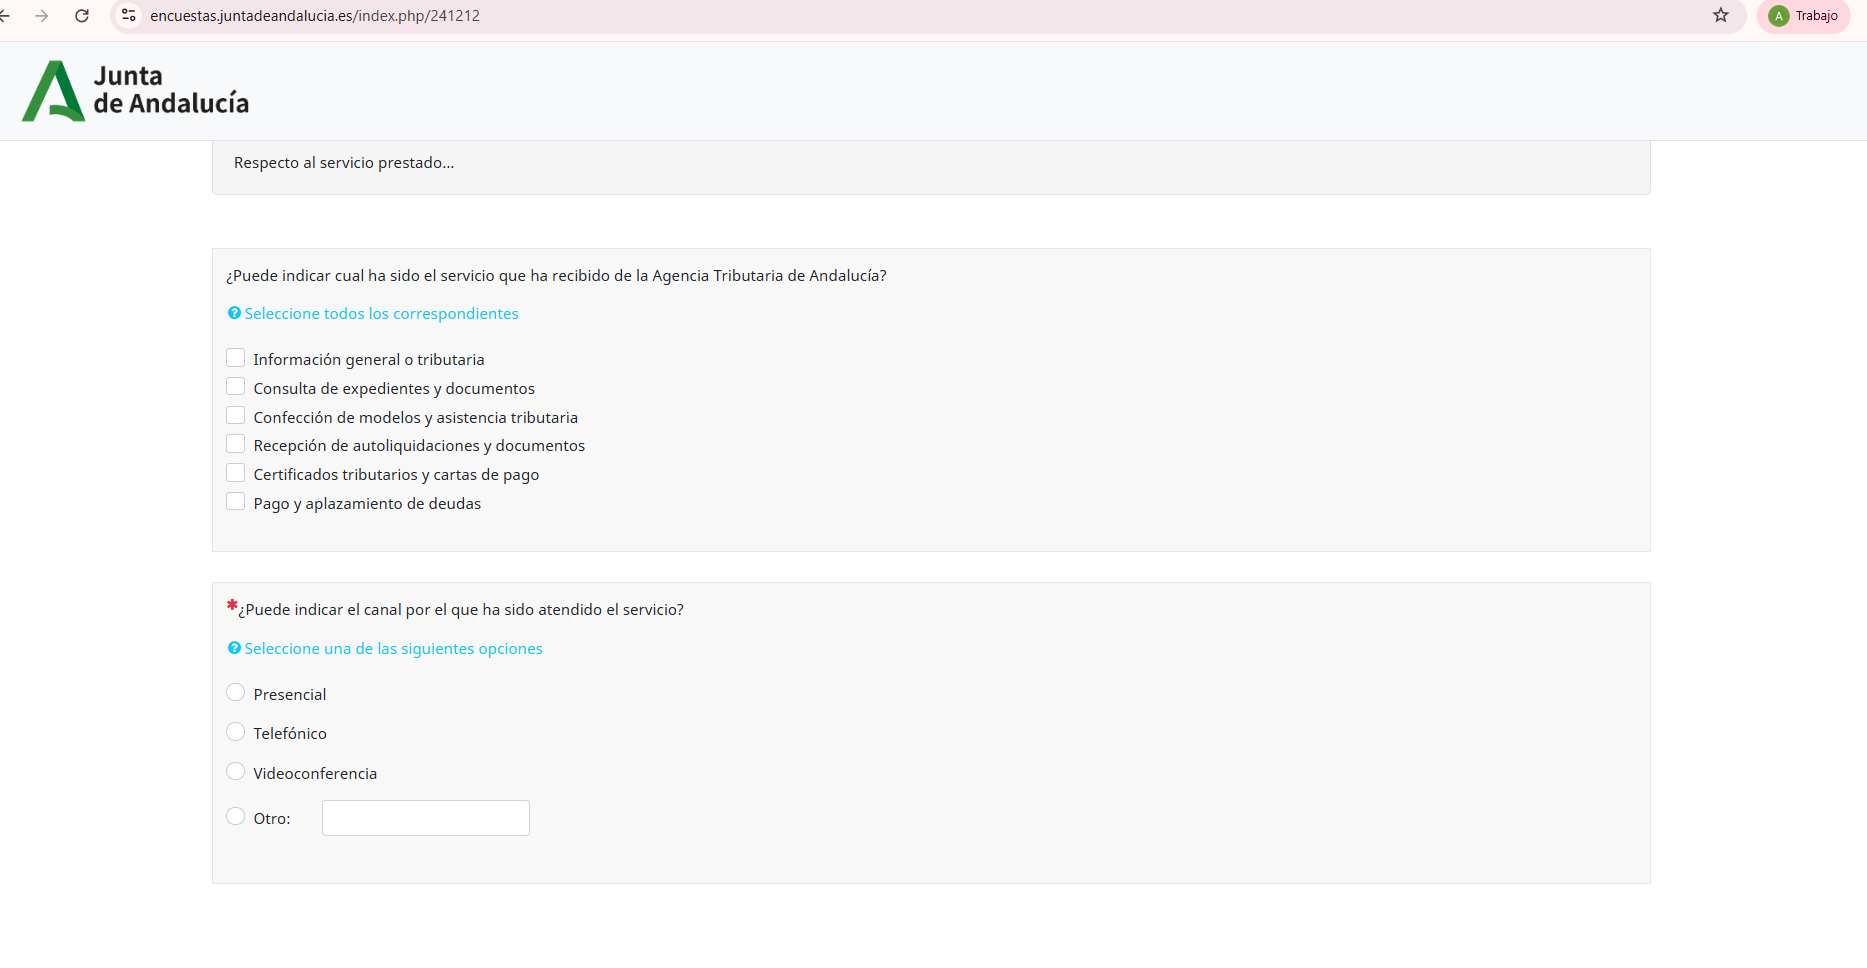Pick the 'Videoconferencia' radio button
This screenshot has width=1867, height=968.
point(236,772)
